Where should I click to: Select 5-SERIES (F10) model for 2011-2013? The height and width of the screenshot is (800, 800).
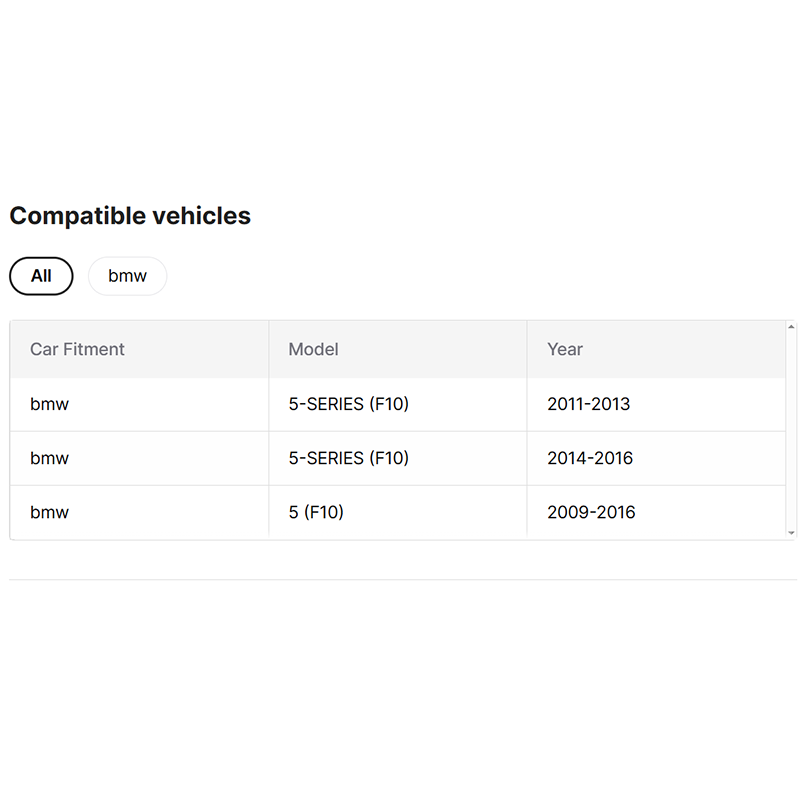click(348, 404)
